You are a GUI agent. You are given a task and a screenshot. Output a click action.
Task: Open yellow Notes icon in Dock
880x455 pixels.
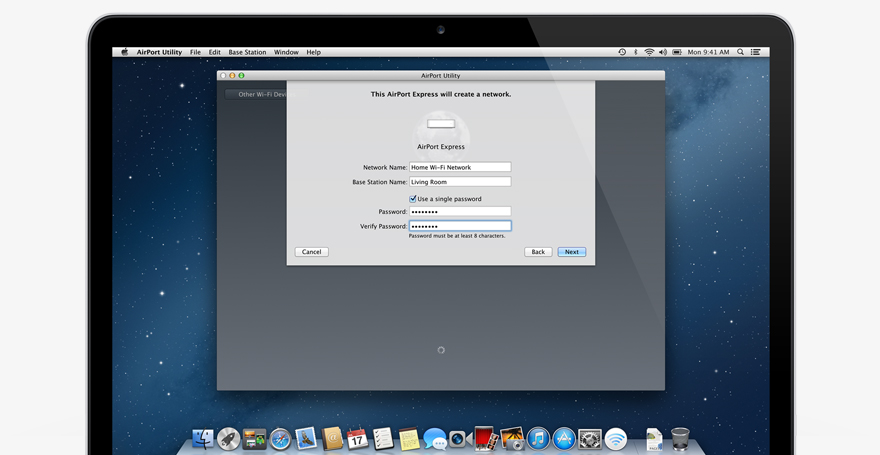tap(409, 439)
